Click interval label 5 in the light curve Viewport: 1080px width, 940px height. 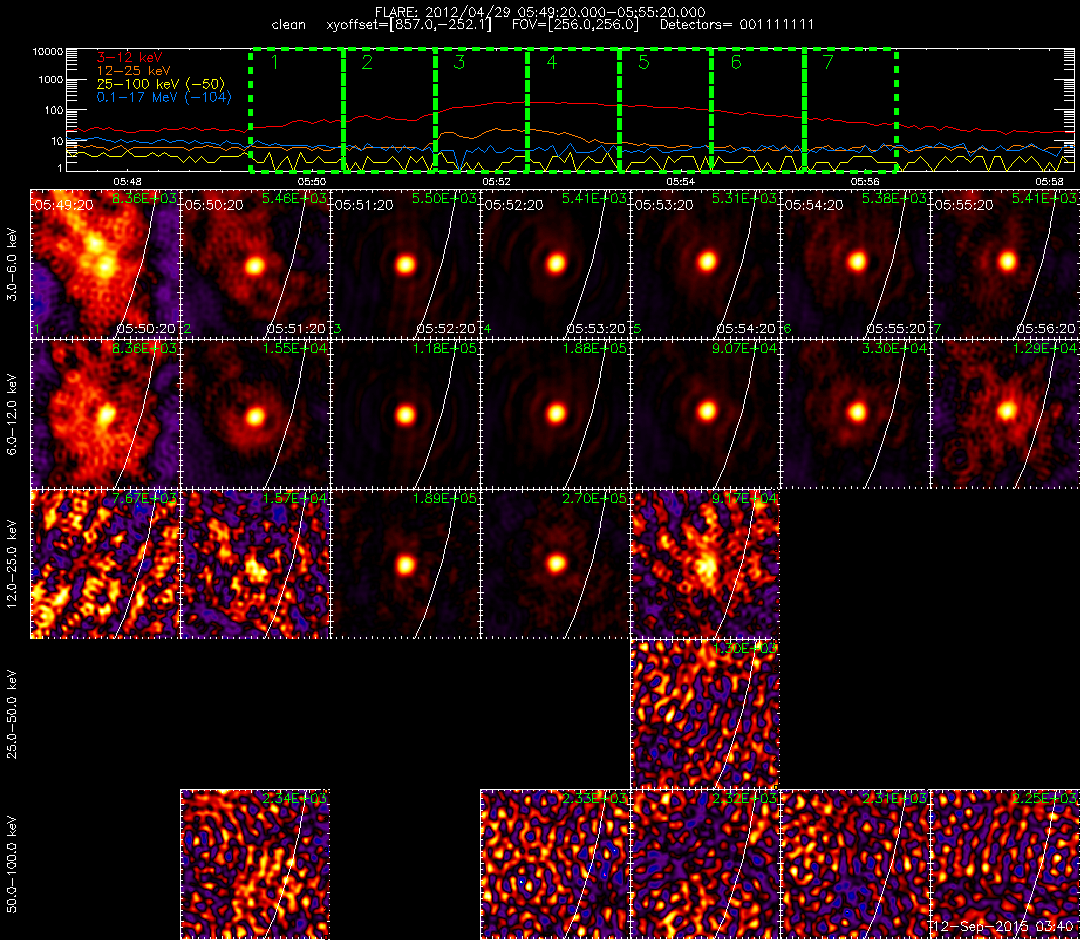click(x=644, y=62)
